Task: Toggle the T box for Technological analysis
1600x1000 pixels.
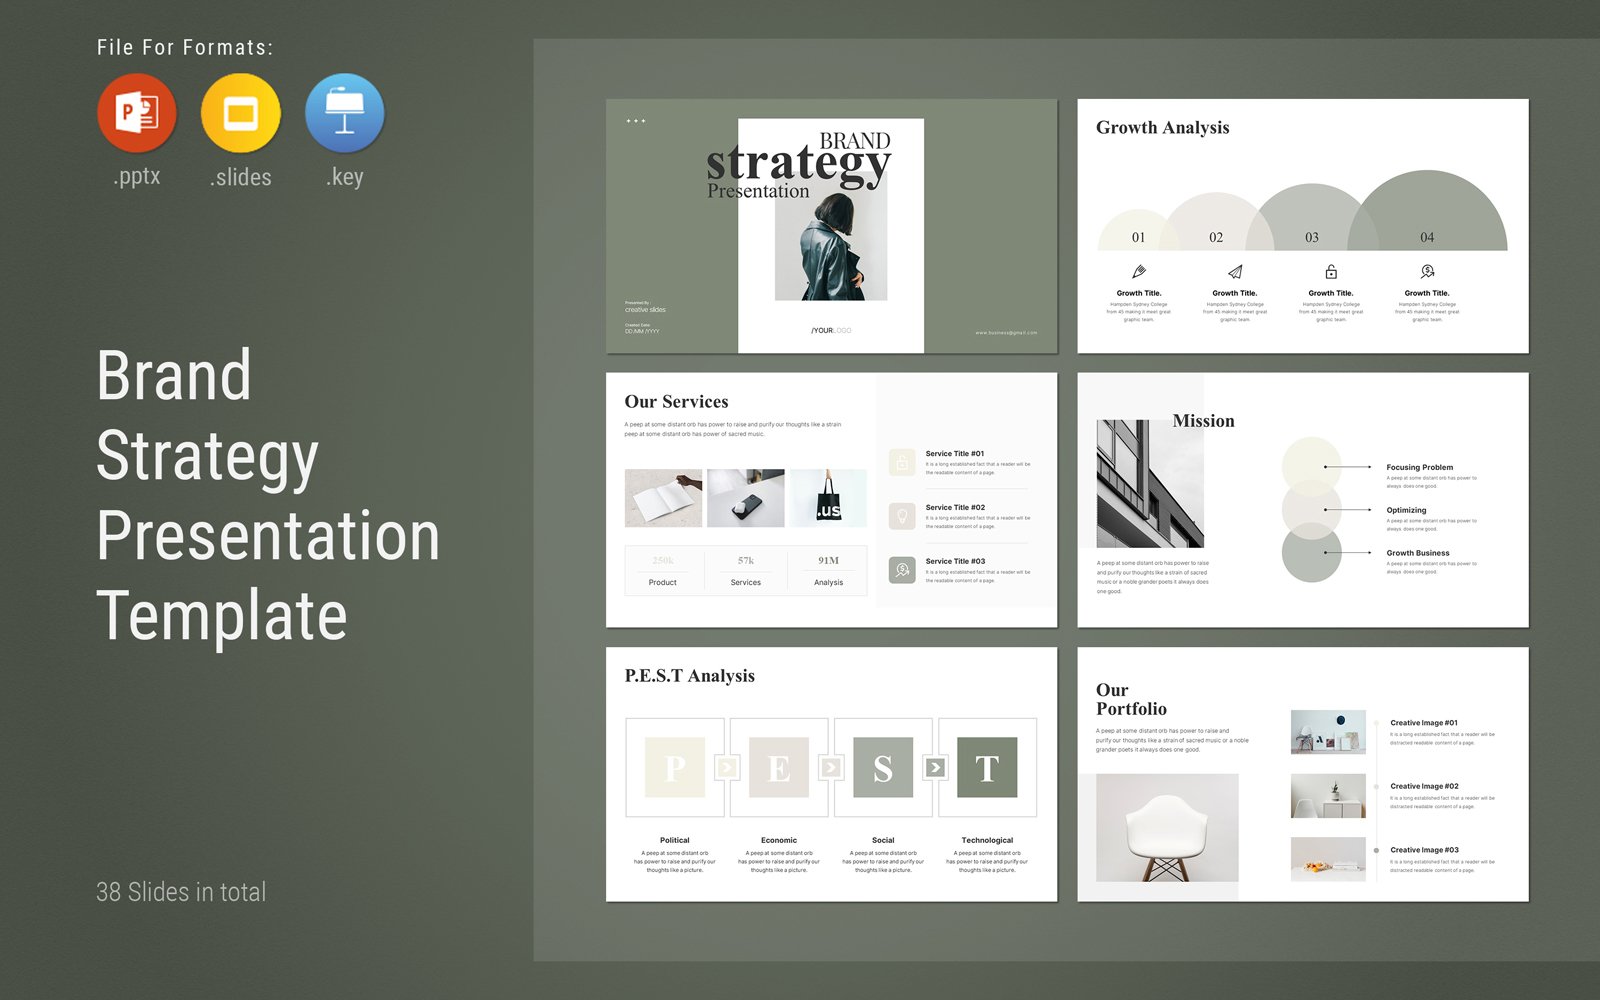Action: coord(989,768)
